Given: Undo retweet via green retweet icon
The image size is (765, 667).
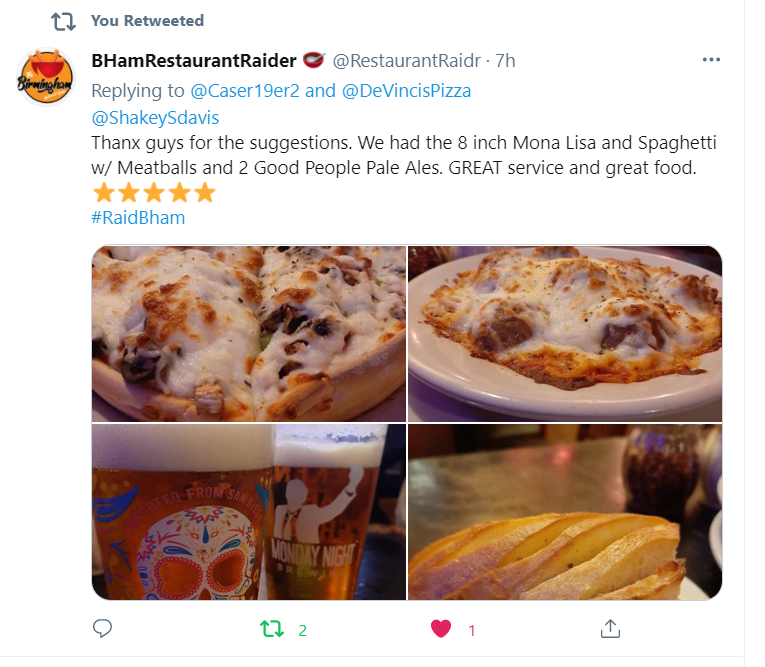Looking at the screenshot, I should pos(272,629).
